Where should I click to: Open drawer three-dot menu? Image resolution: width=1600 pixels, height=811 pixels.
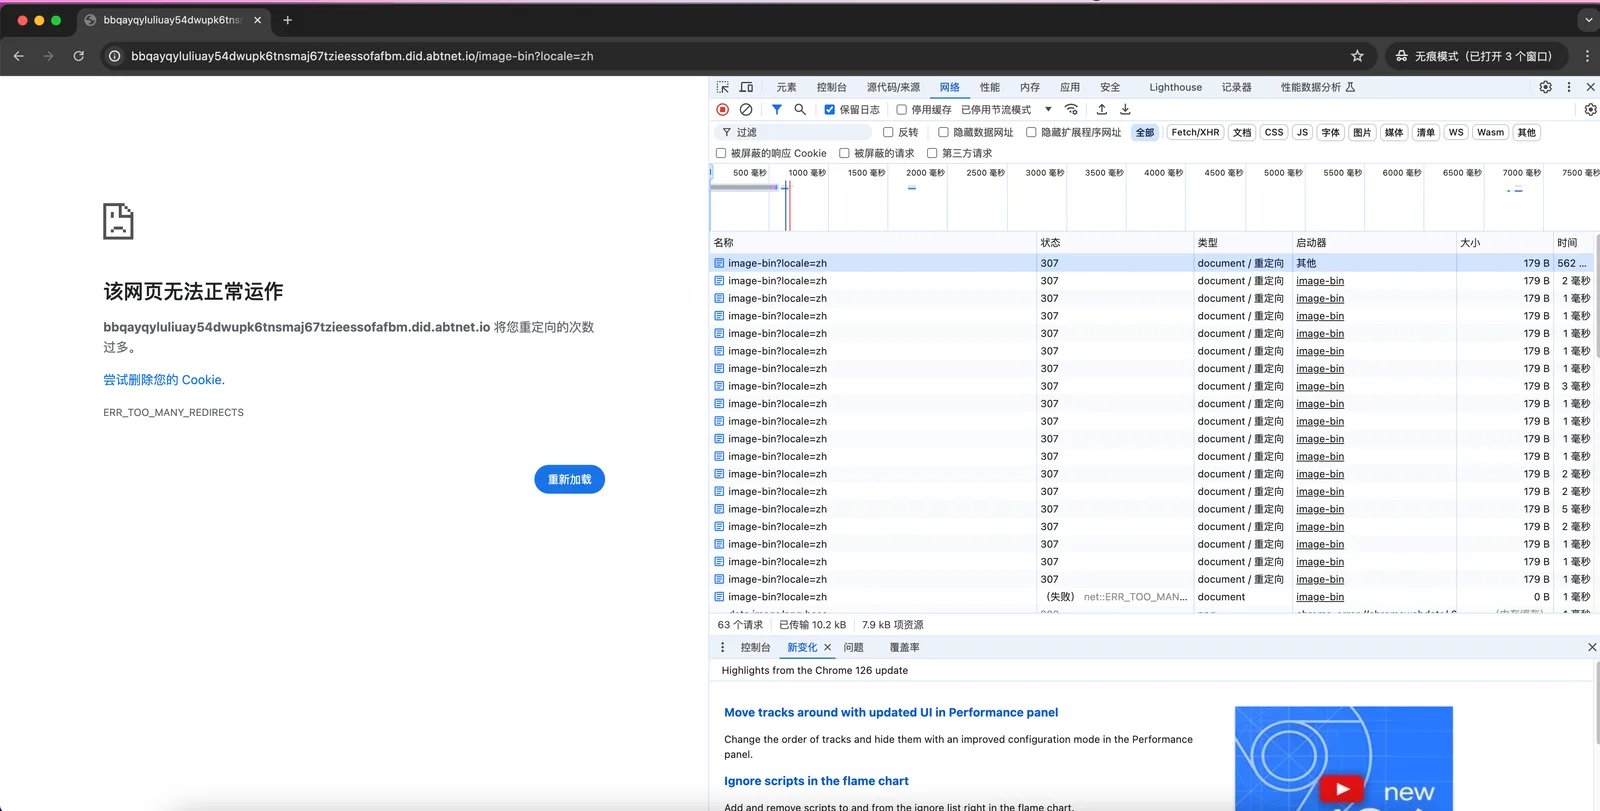(x=722, y=647)
